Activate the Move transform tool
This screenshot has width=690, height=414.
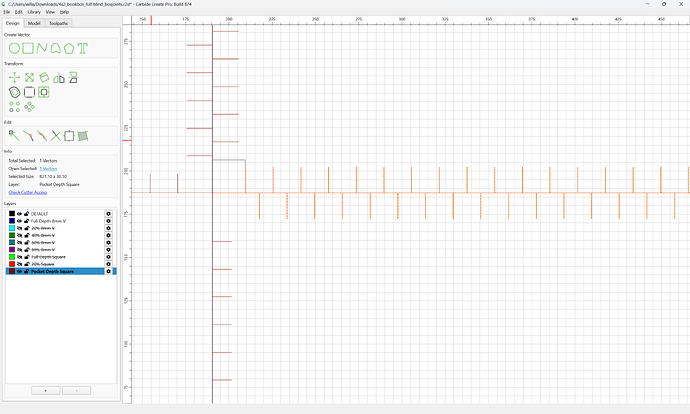click(14, 78)
